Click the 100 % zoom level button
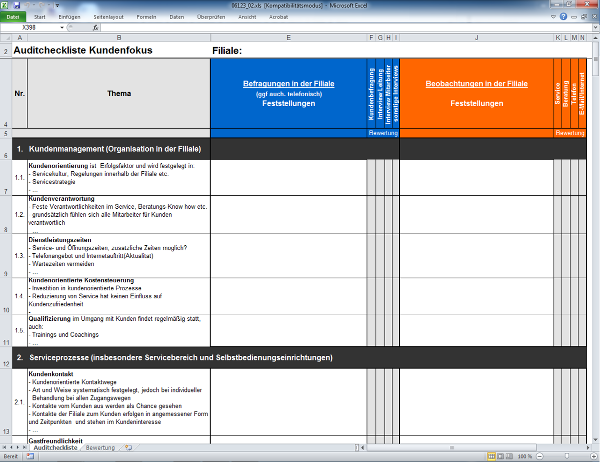The image size is (600, 462). coord(525,456)
